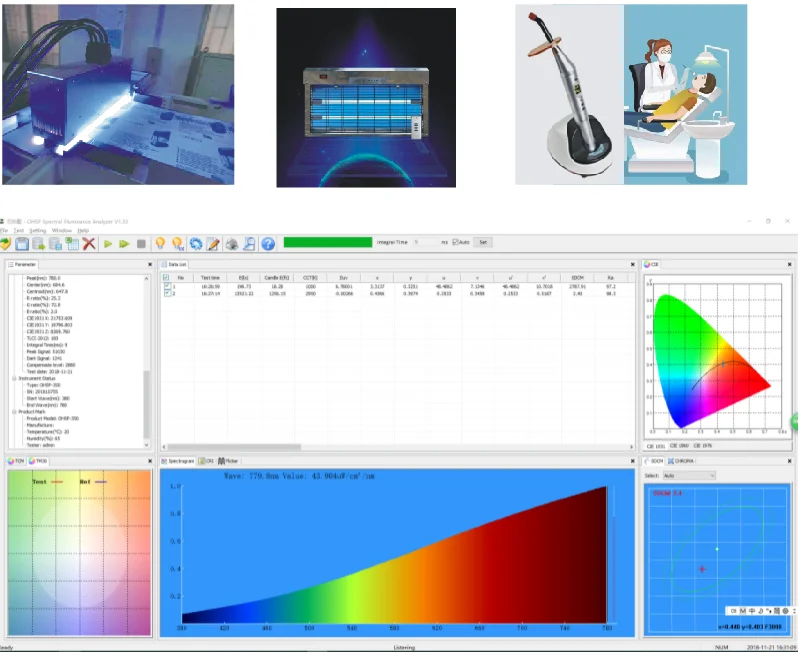Click Data List horizontal scroll right arrow
Viewport: 802px width, 655px height.
(x=631, y=447)
